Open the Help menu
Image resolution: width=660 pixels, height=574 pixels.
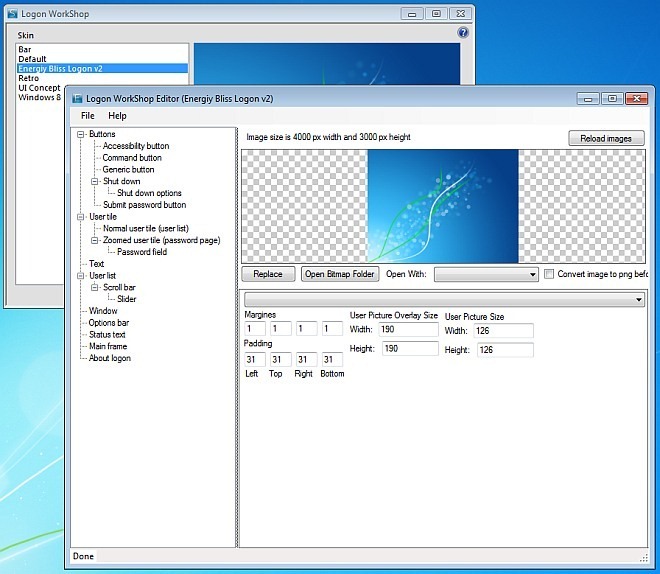[117, 116]
